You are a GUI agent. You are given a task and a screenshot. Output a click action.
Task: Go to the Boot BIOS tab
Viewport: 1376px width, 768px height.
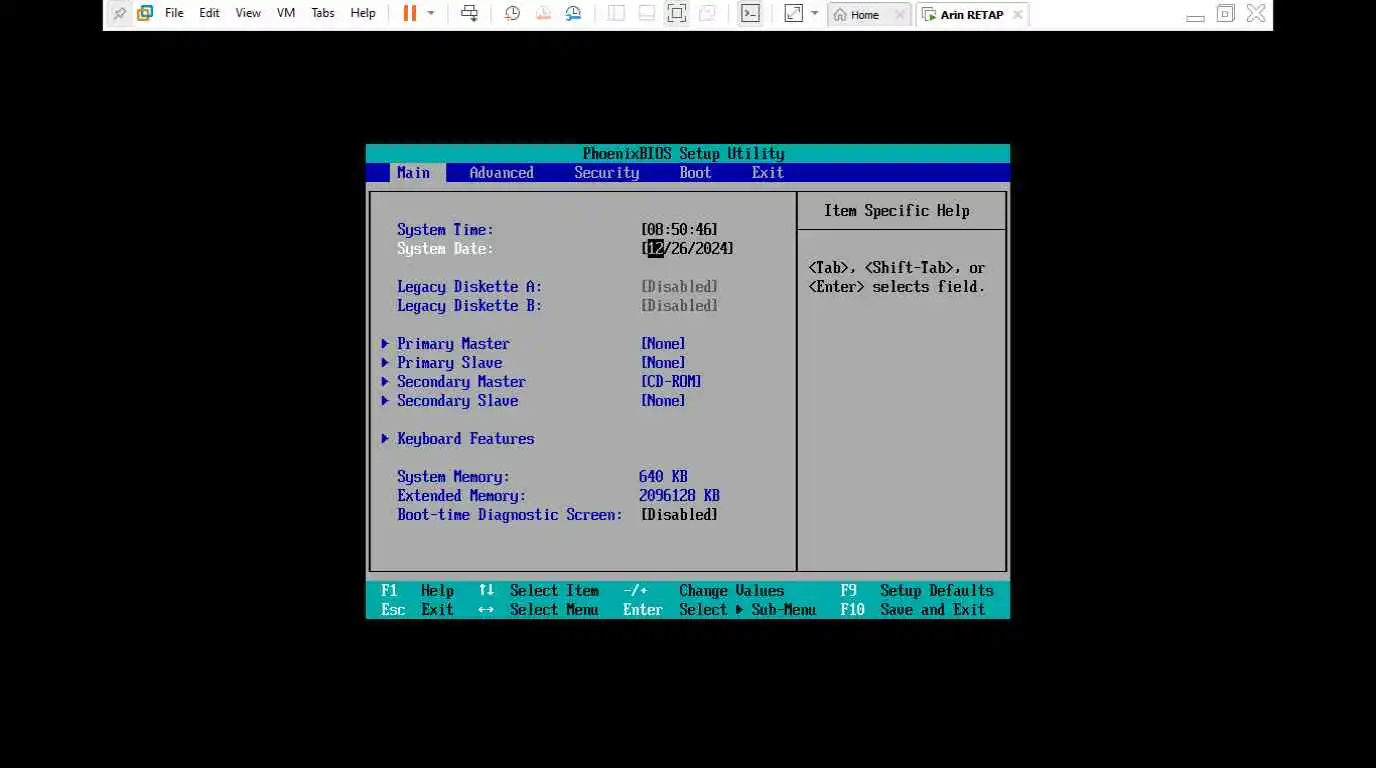pyautogui.click(x=695, y=173)
